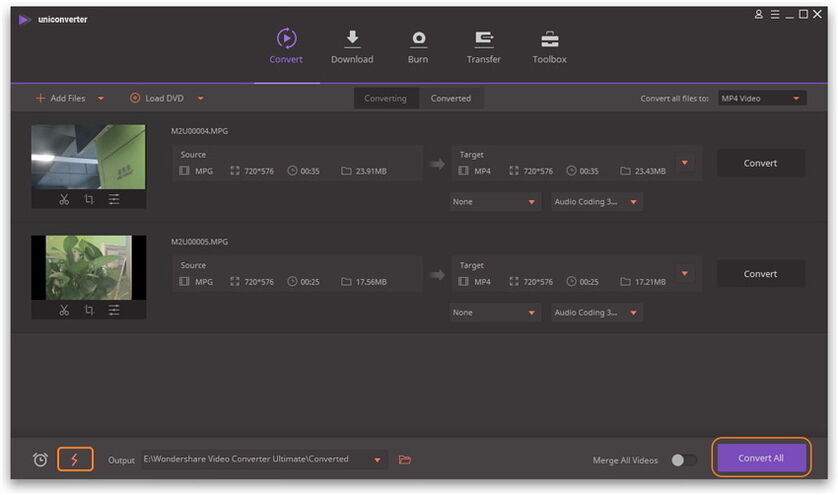The image size is (838, 495).
Task: Select the M2U00005.MPG plant video thumbnail
Action: pyautogui.click(x=88, y=267)
